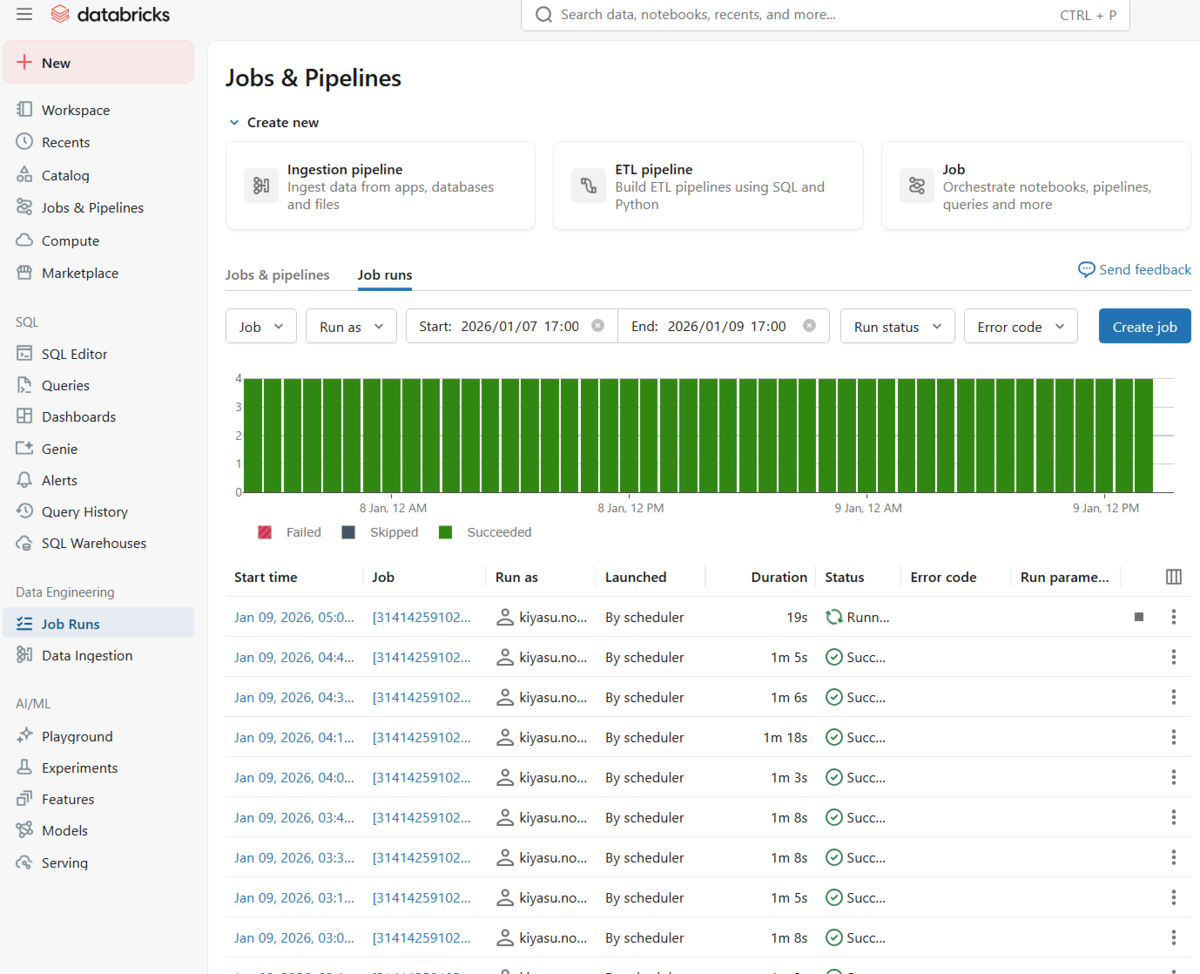Click the Data Ingestion icon
The width and height of the screenshot is (1200, 974).
pyautogui.click(x=24, y=656)
